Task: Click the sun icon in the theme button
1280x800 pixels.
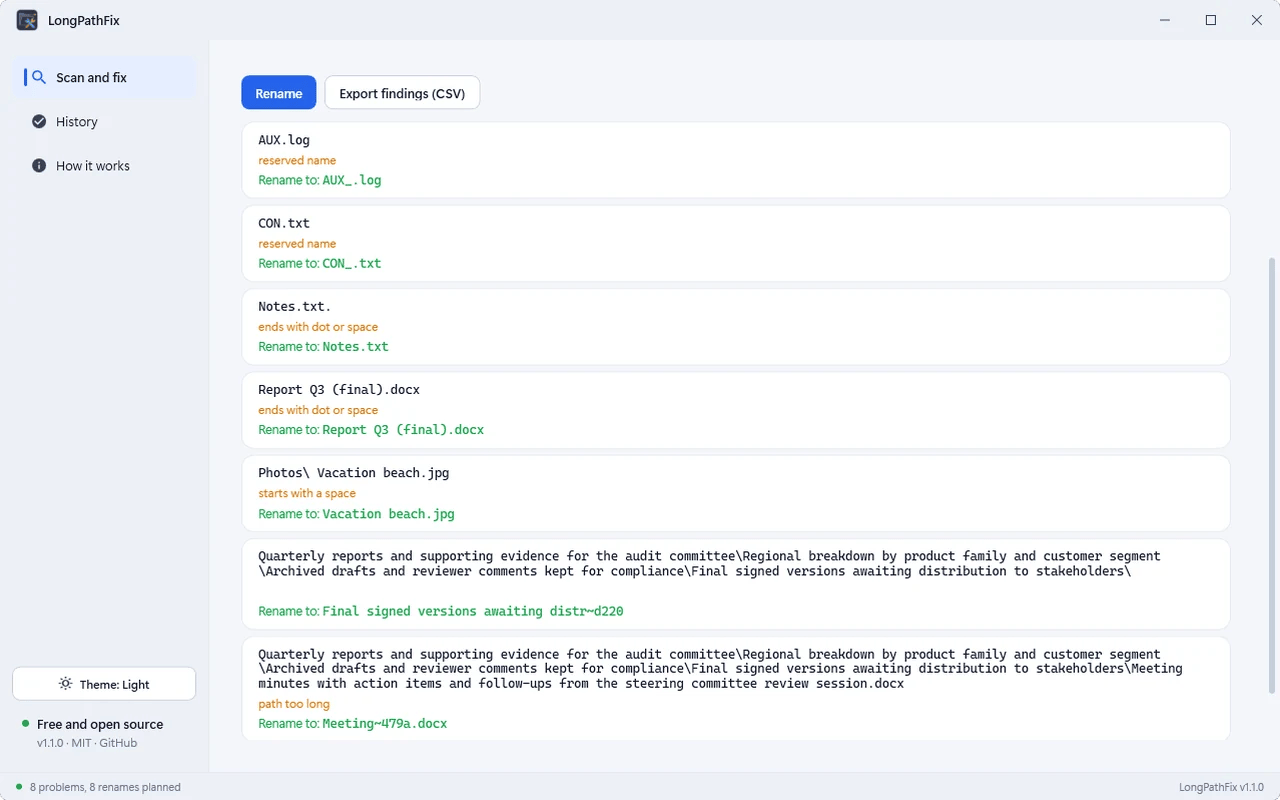Action: point(65,684)
